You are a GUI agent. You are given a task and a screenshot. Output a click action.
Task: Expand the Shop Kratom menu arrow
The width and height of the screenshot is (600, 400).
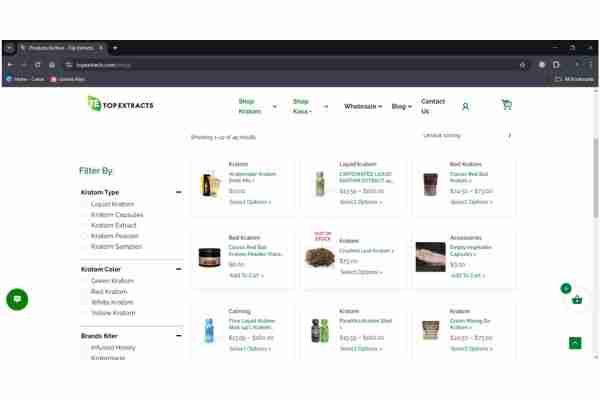[x=275, y=106]
